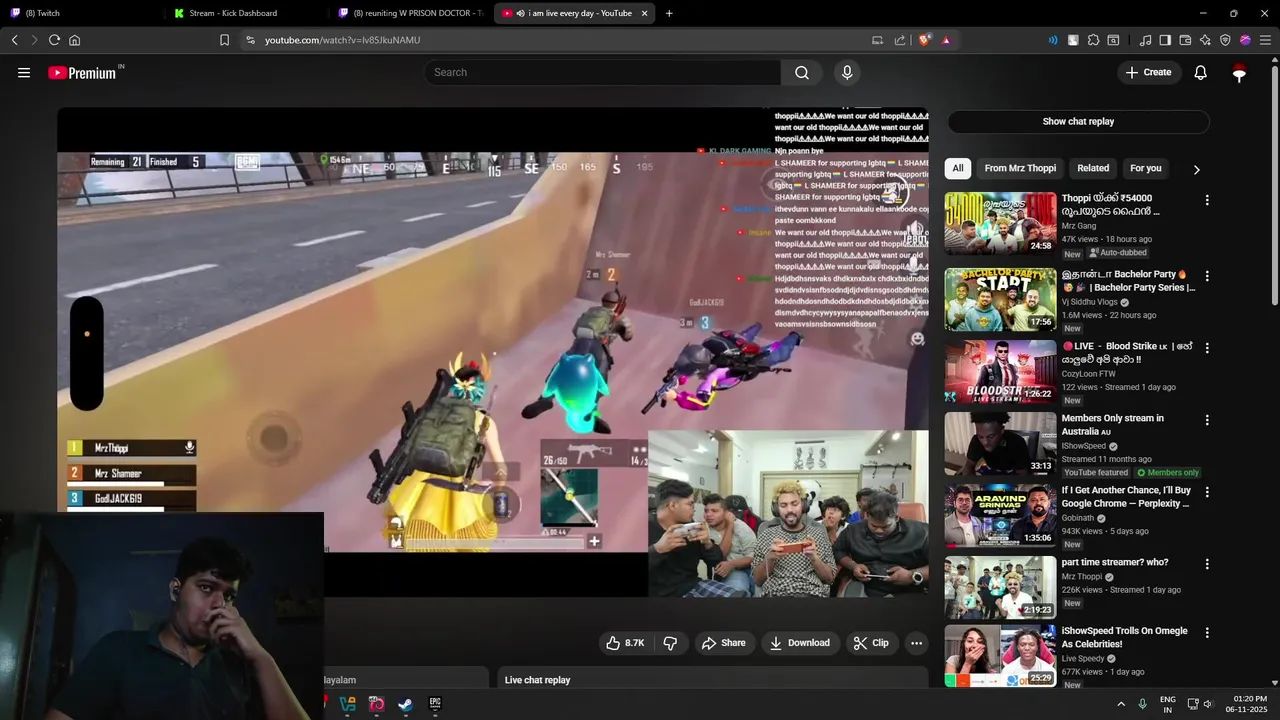Toggle the blue audio-playing toolbar indicator

(1053, 40)
